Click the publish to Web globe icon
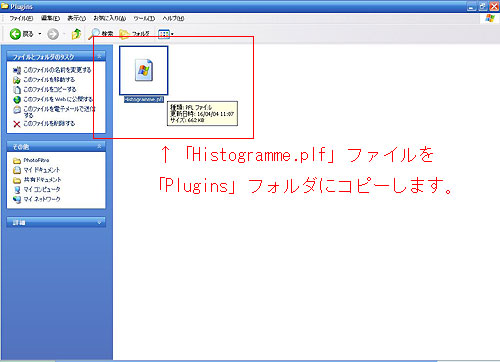This screenshot has width=500, height=362. [17, 100]
